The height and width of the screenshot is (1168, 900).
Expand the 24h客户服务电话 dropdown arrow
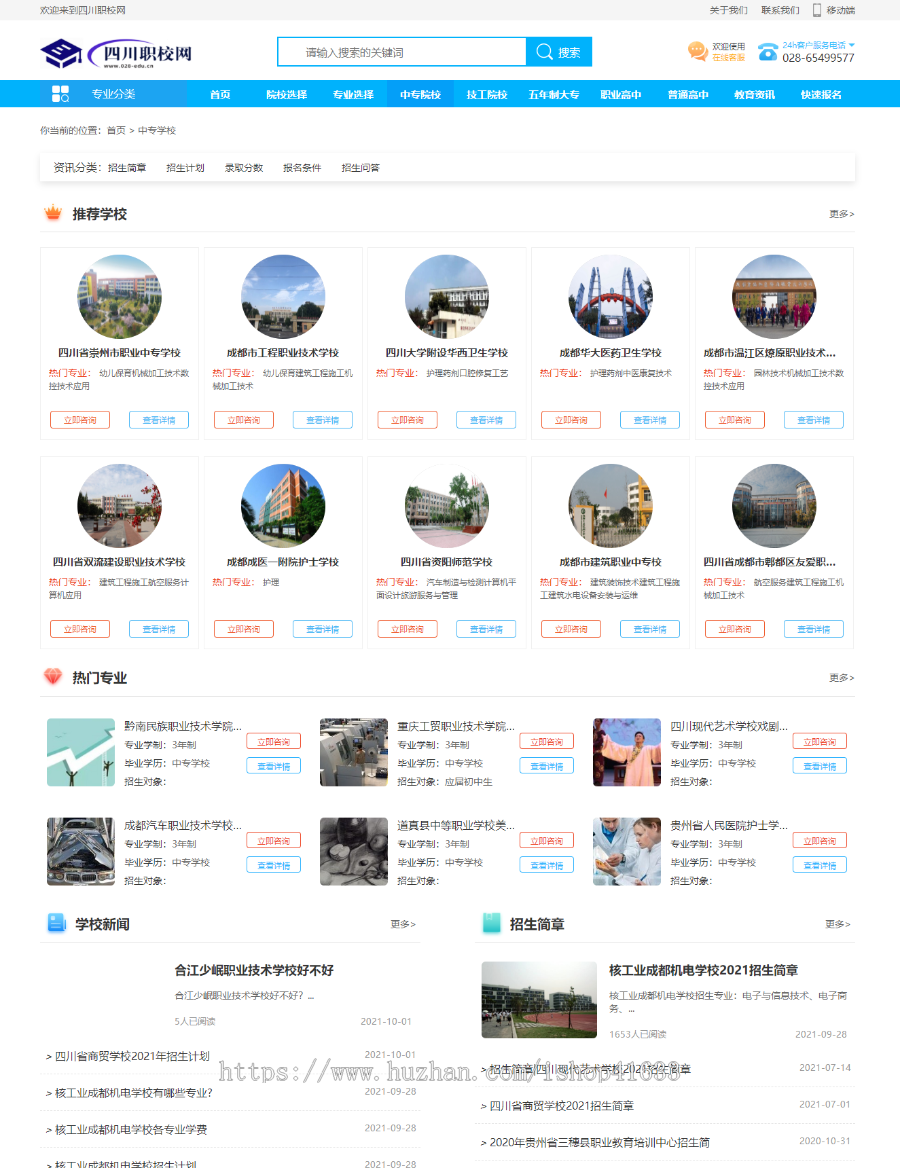coord(852,45)
